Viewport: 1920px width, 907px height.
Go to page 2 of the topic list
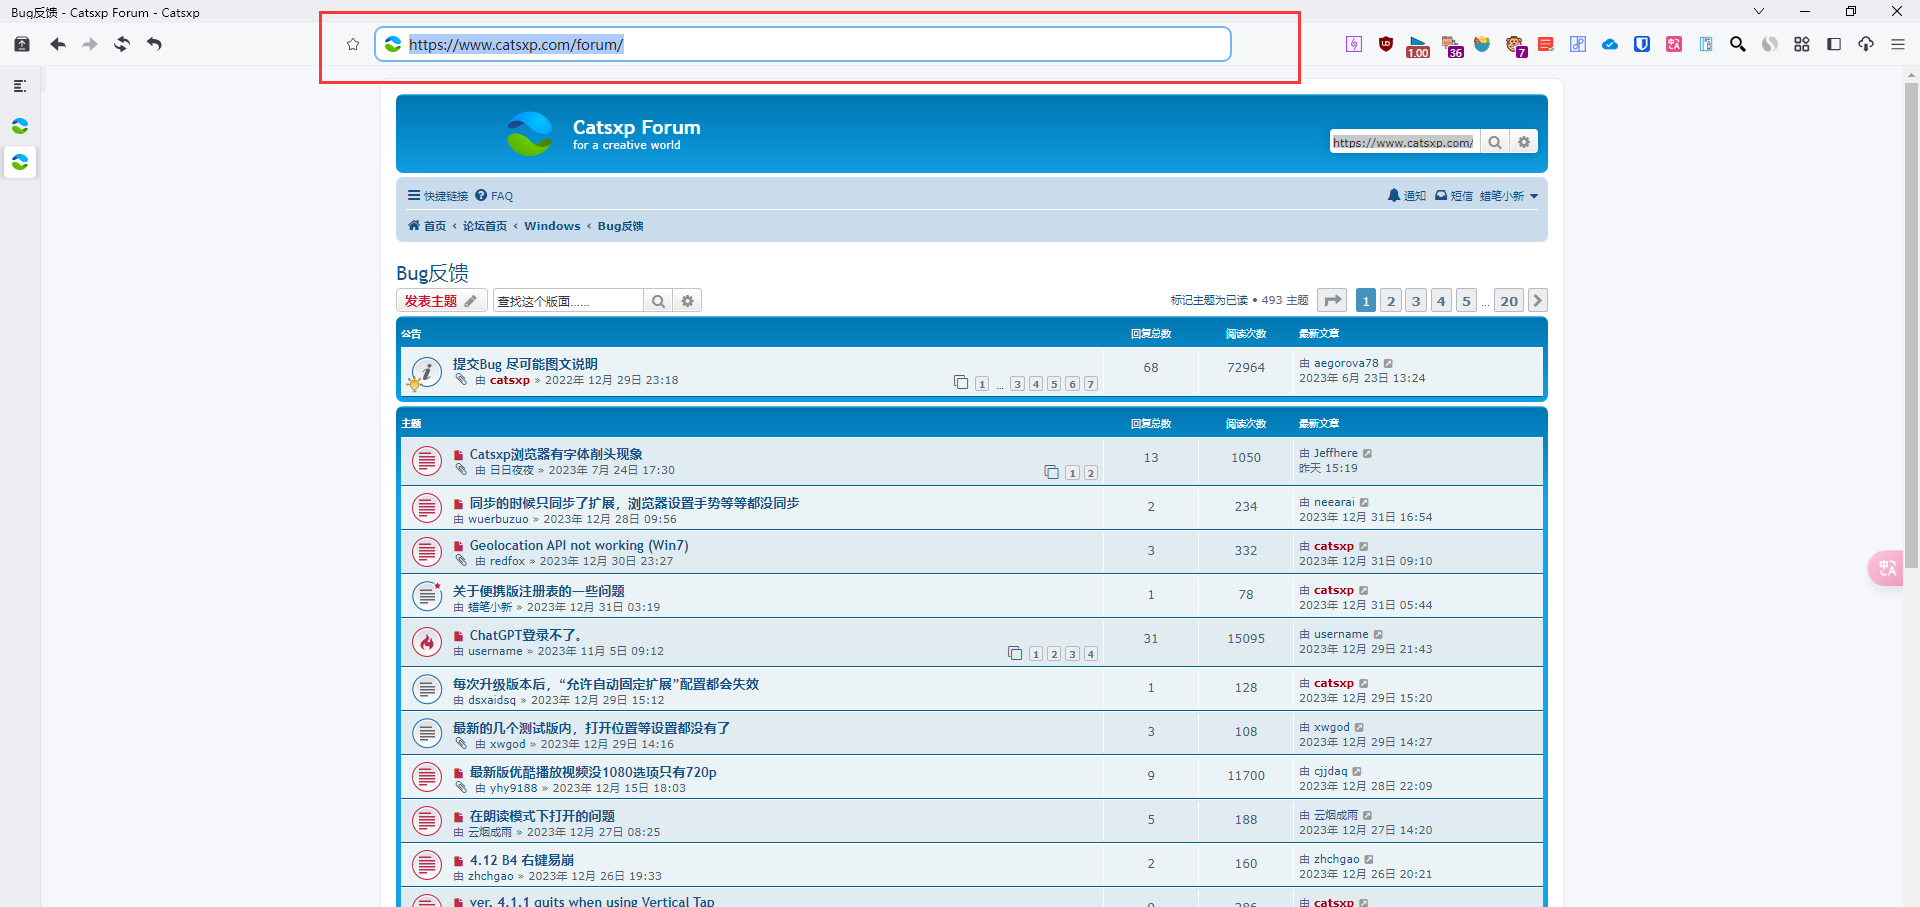pos(1391,300)
